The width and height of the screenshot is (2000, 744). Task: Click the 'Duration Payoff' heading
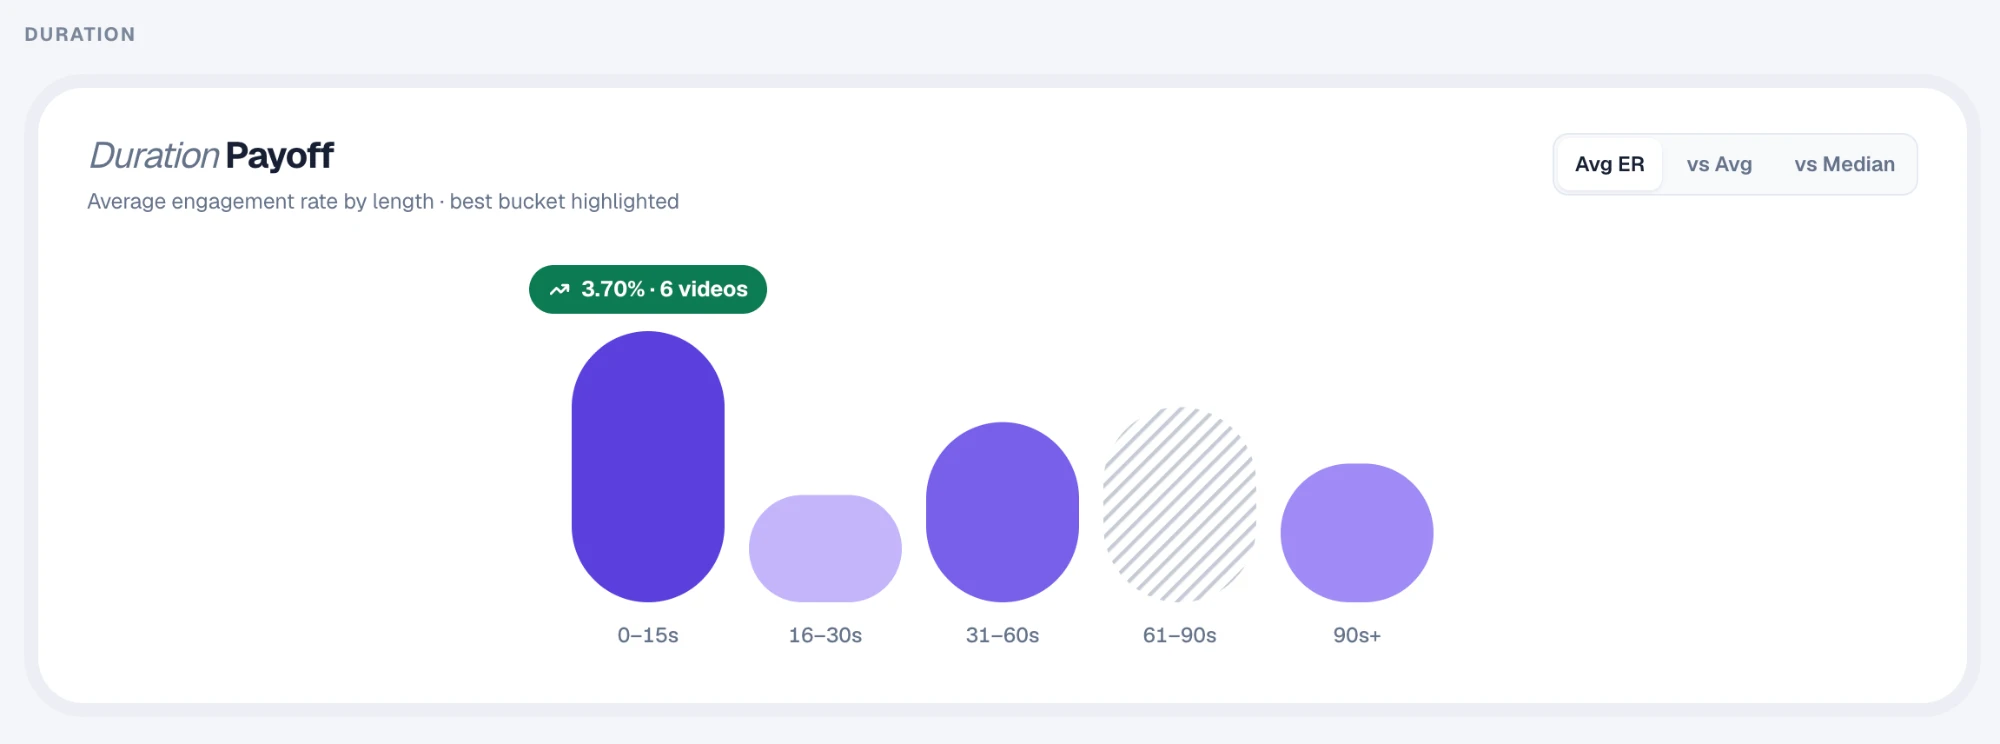click(211, 156)
